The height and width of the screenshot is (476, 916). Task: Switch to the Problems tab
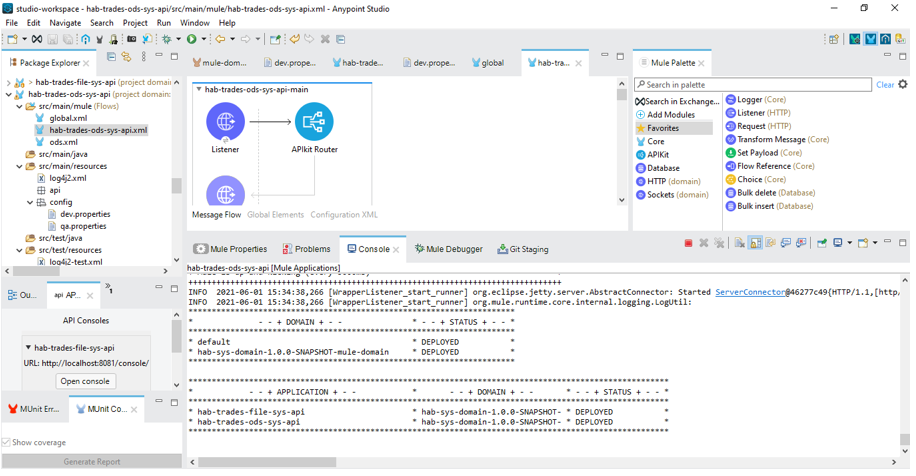click(307, 249)
